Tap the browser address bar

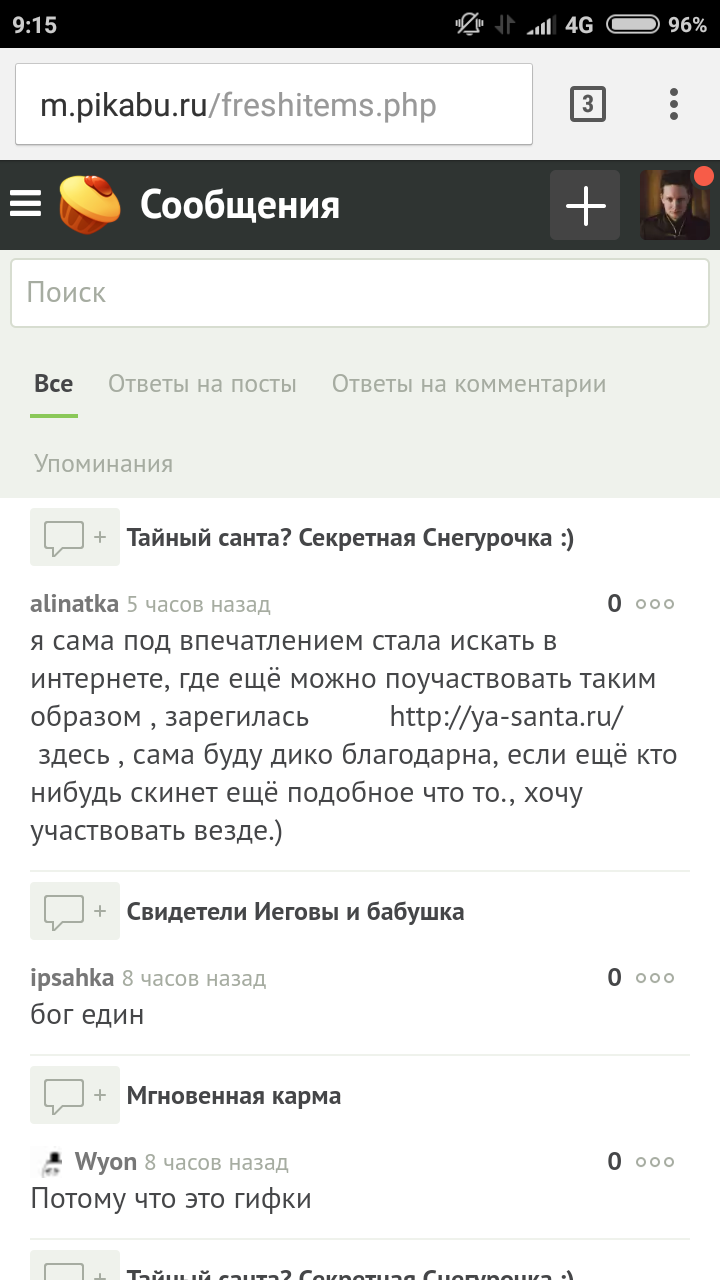click(274, 105)
